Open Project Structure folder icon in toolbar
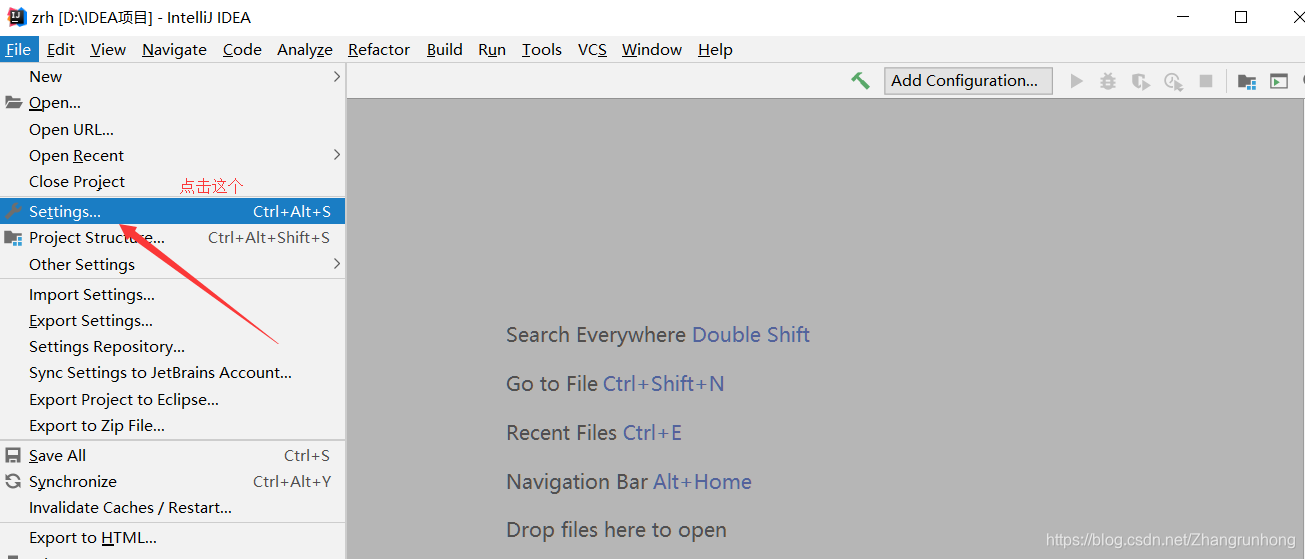Screen dimensions: 1305x559 point(1247,81)
